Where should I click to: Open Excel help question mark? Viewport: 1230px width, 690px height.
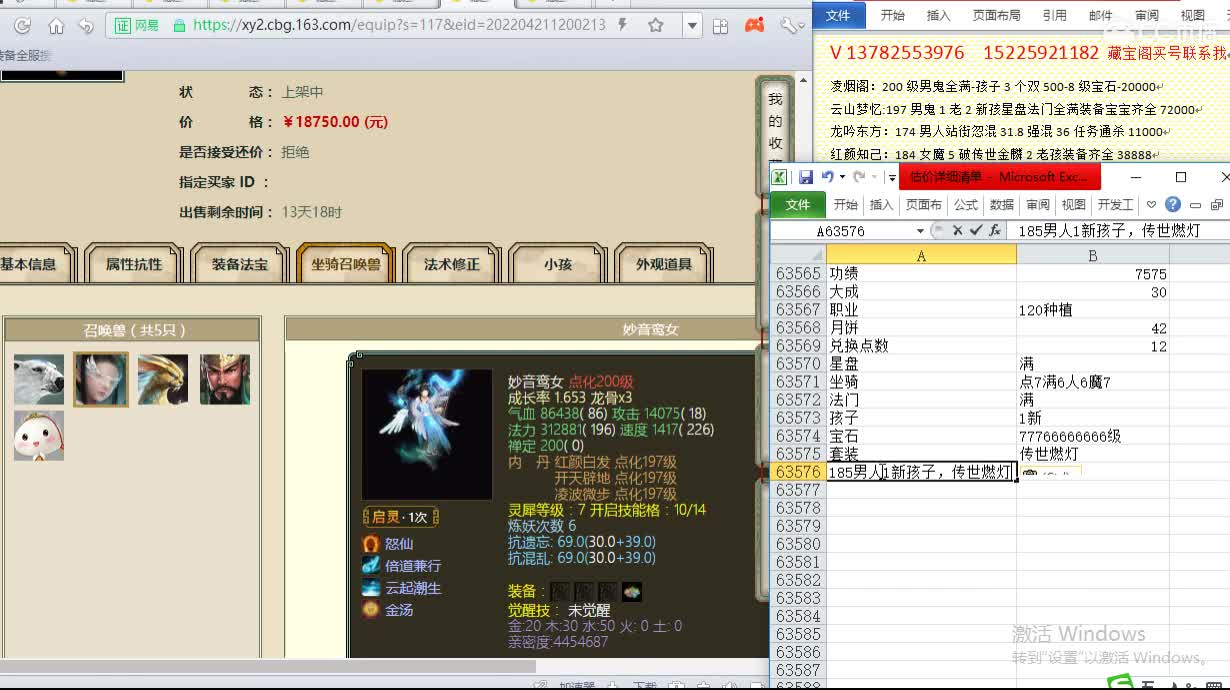pyautogui.click(x=1173, y=204)
